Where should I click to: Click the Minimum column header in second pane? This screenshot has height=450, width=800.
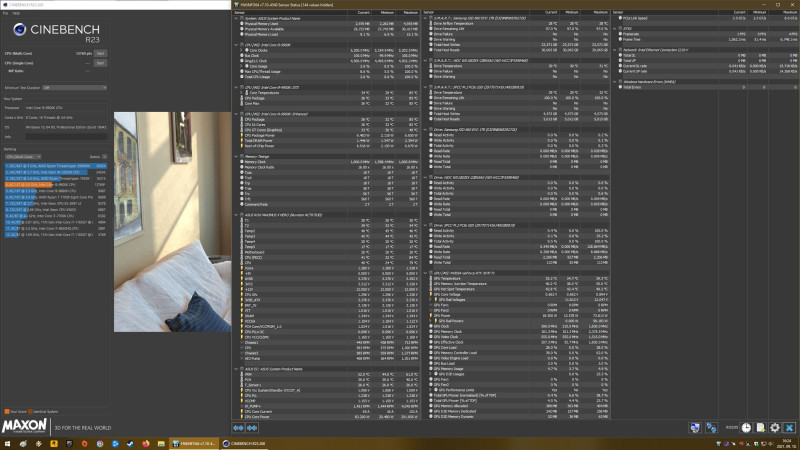571,12
